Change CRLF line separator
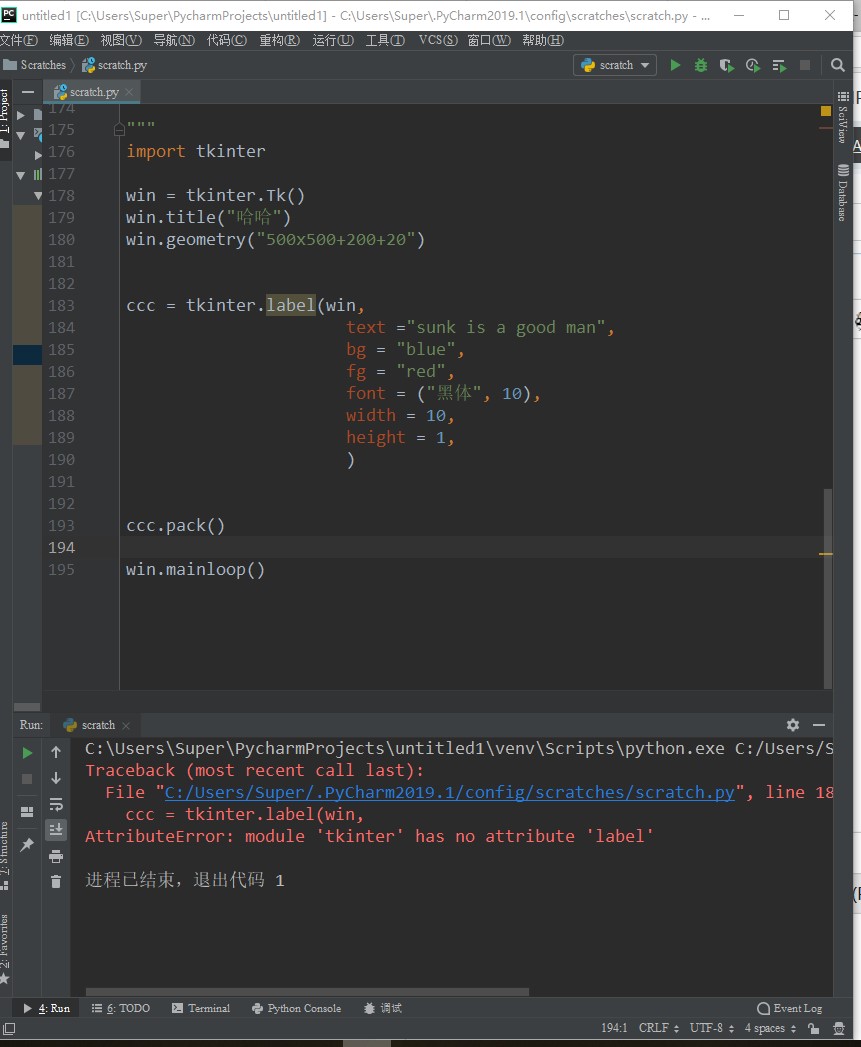The width and height of the screenshot is (861, 1047). point(659,1028)
